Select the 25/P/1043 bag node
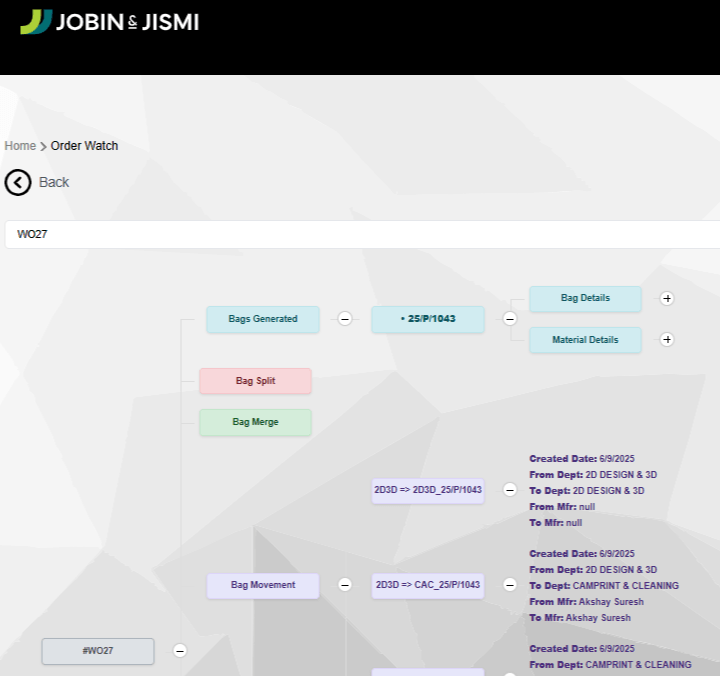The width and height of the screenshot is (720, 676). [428, 319]
